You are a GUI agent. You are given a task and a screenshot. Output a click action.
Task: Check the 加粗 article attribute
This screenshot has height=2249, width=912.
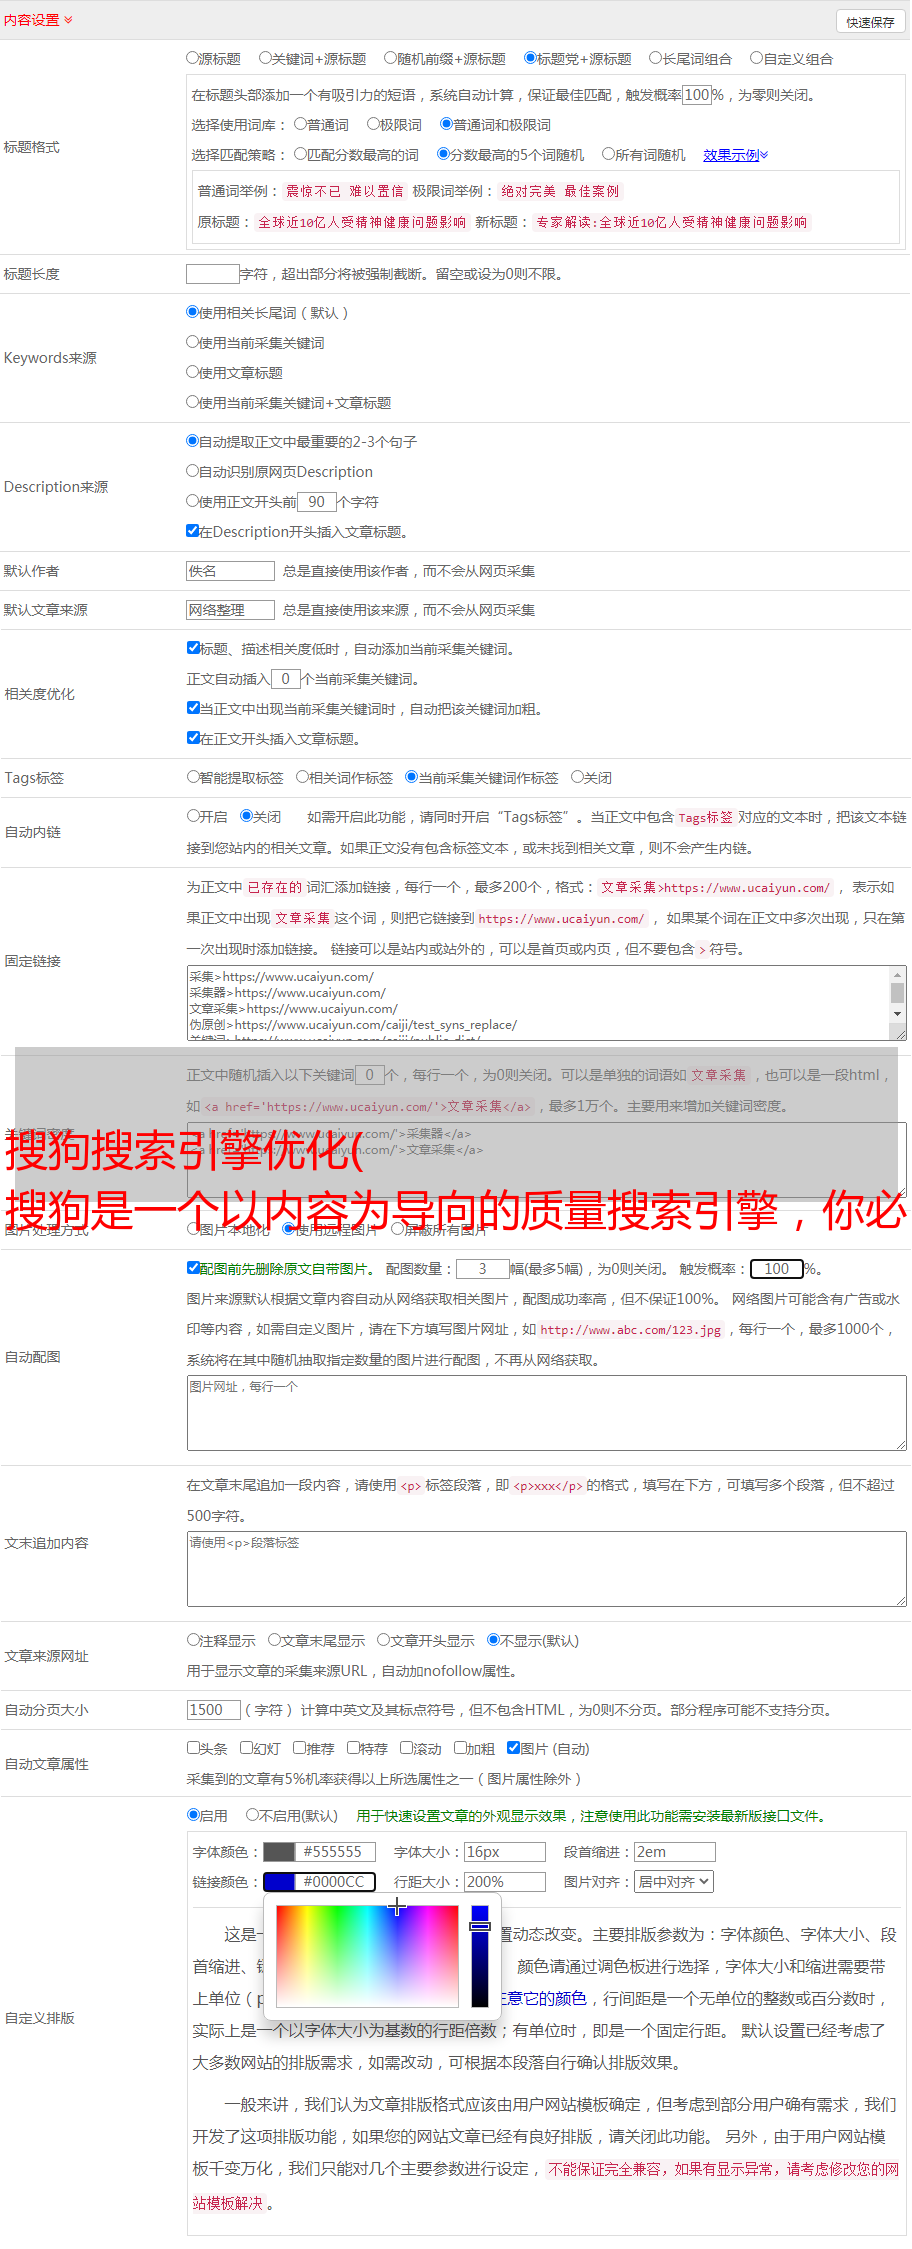coord(460,1748)
